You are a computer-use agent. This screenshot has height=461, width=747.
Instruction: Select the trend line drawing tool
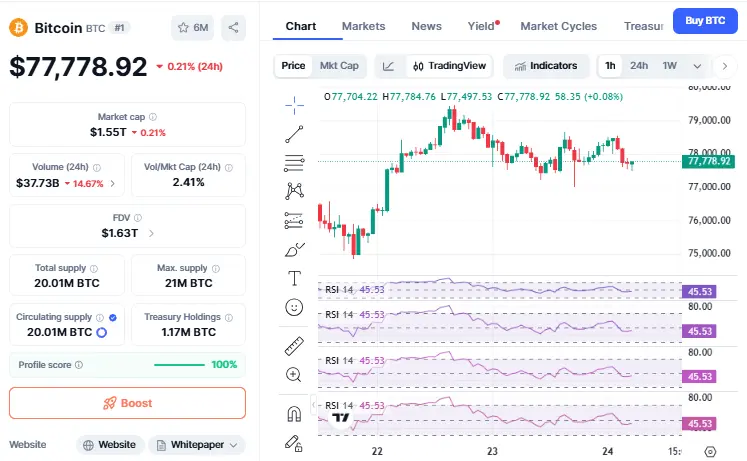[x=294, y=134]
